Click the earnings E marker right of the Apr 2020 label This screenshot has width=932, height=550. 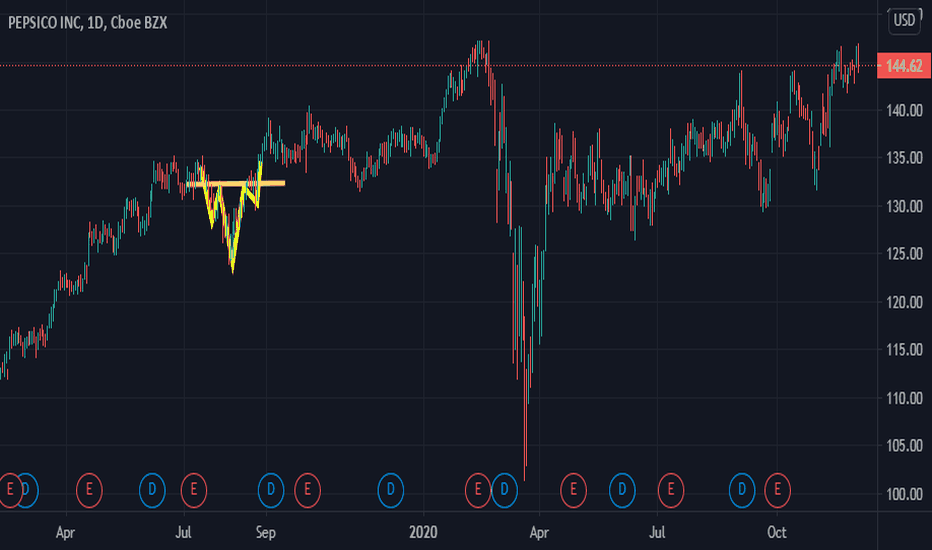click(574, 490)
